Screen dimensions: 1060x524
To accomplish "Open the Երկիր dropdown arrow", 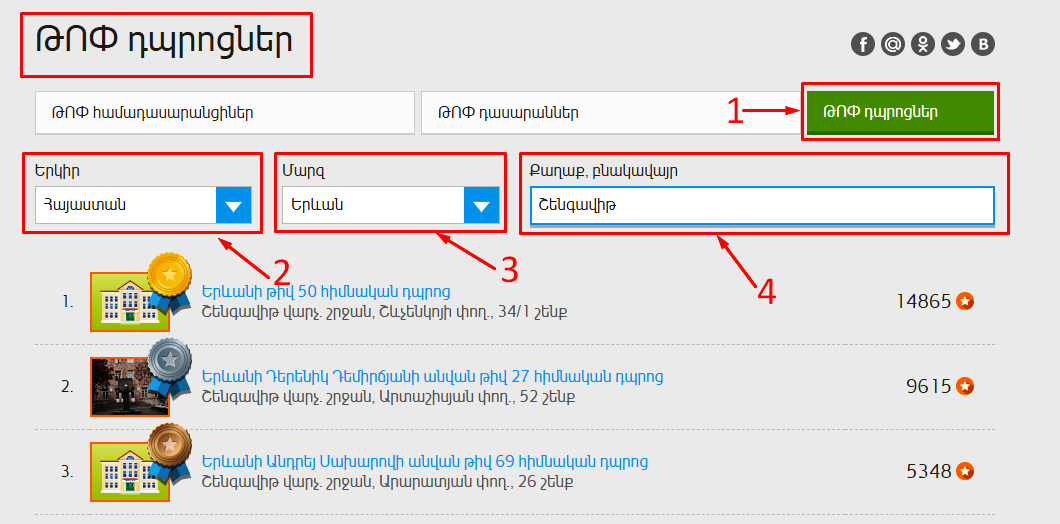I will [x=234, y=205].
